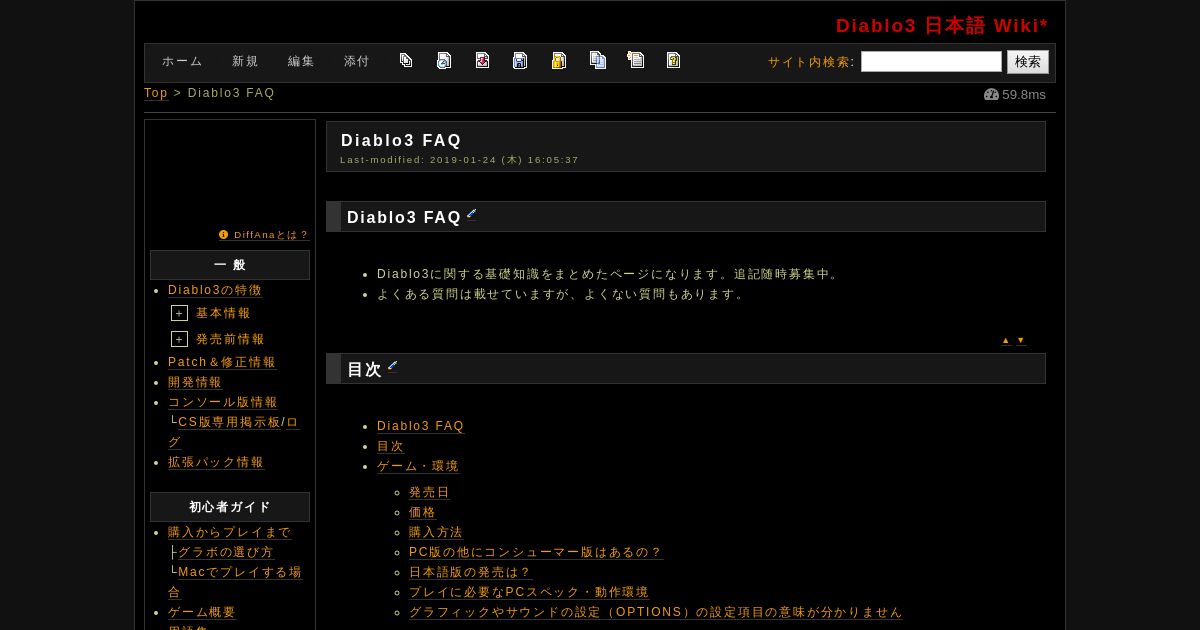Click the red arrow download page icon
This screenshot has width=1200, height=630.
click(482, 61)
